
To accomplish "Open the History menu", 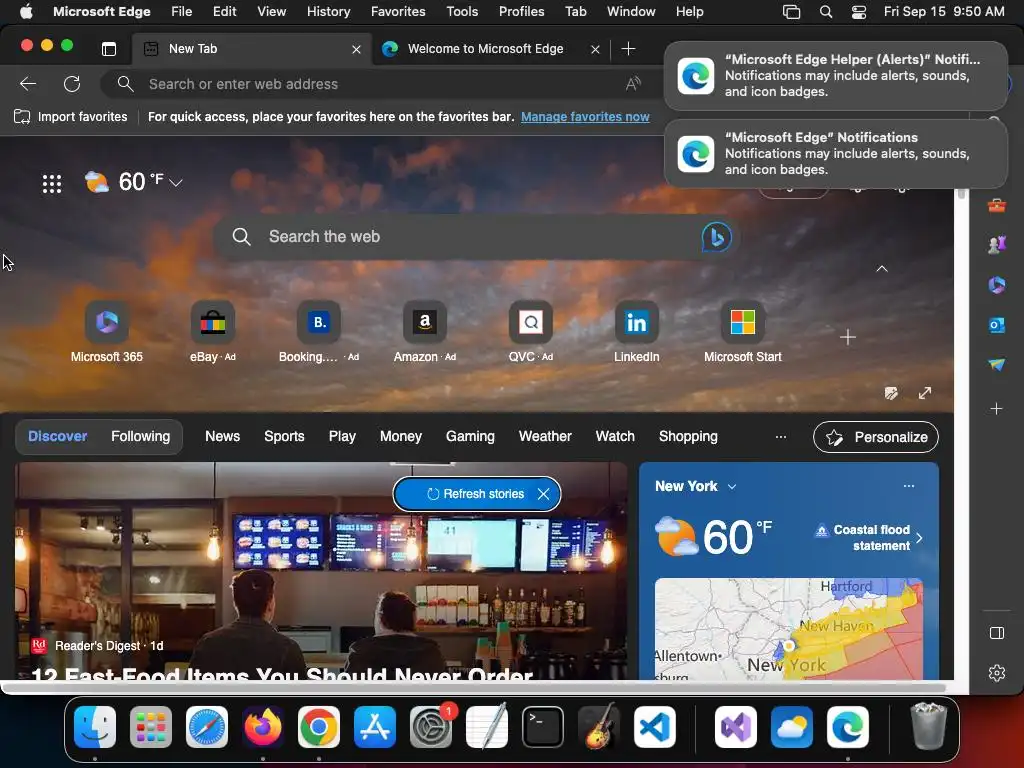I will (328, 12).
